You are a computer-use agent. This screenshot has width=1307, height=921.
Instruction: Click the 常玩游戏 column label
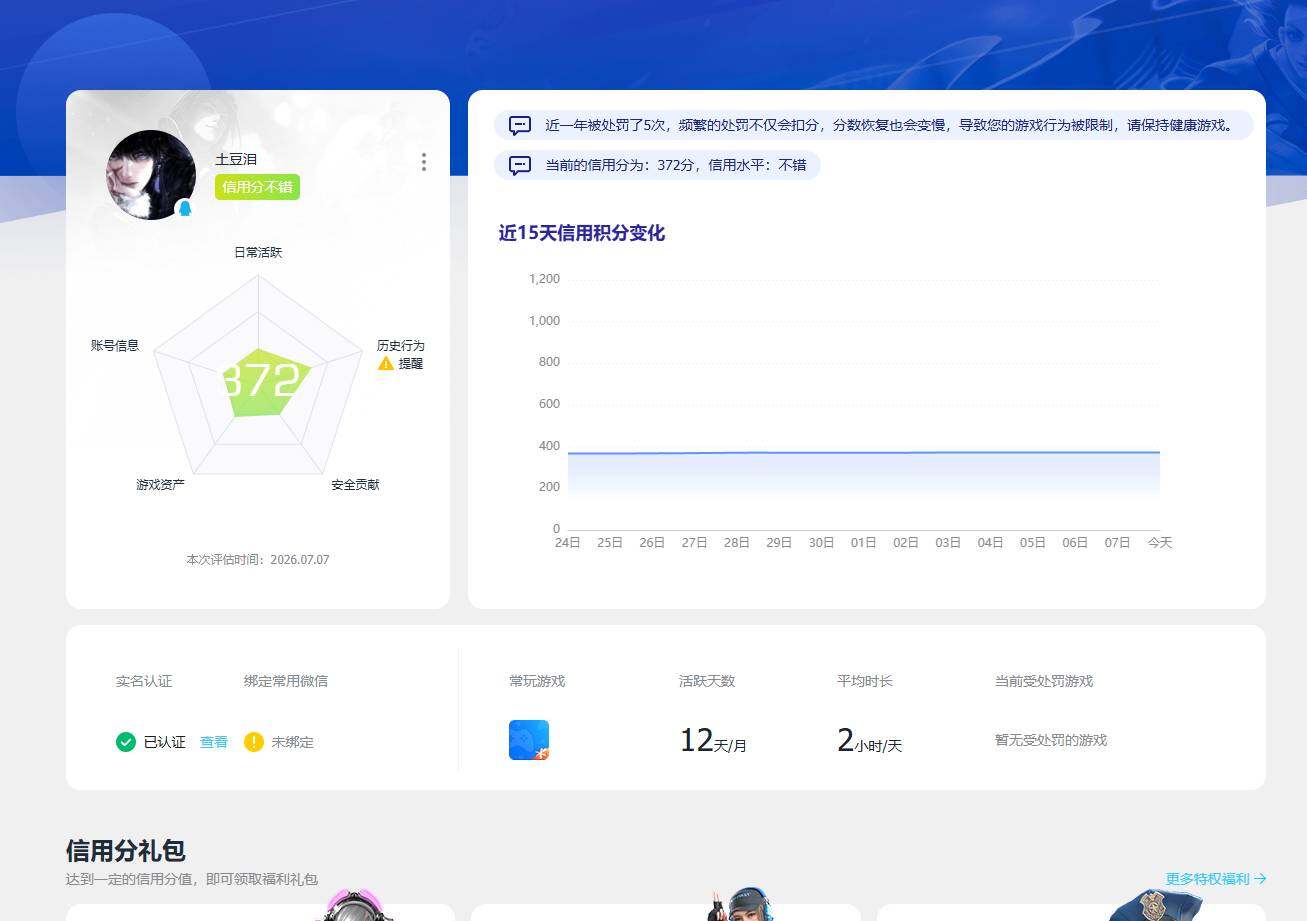click(537, 682)
